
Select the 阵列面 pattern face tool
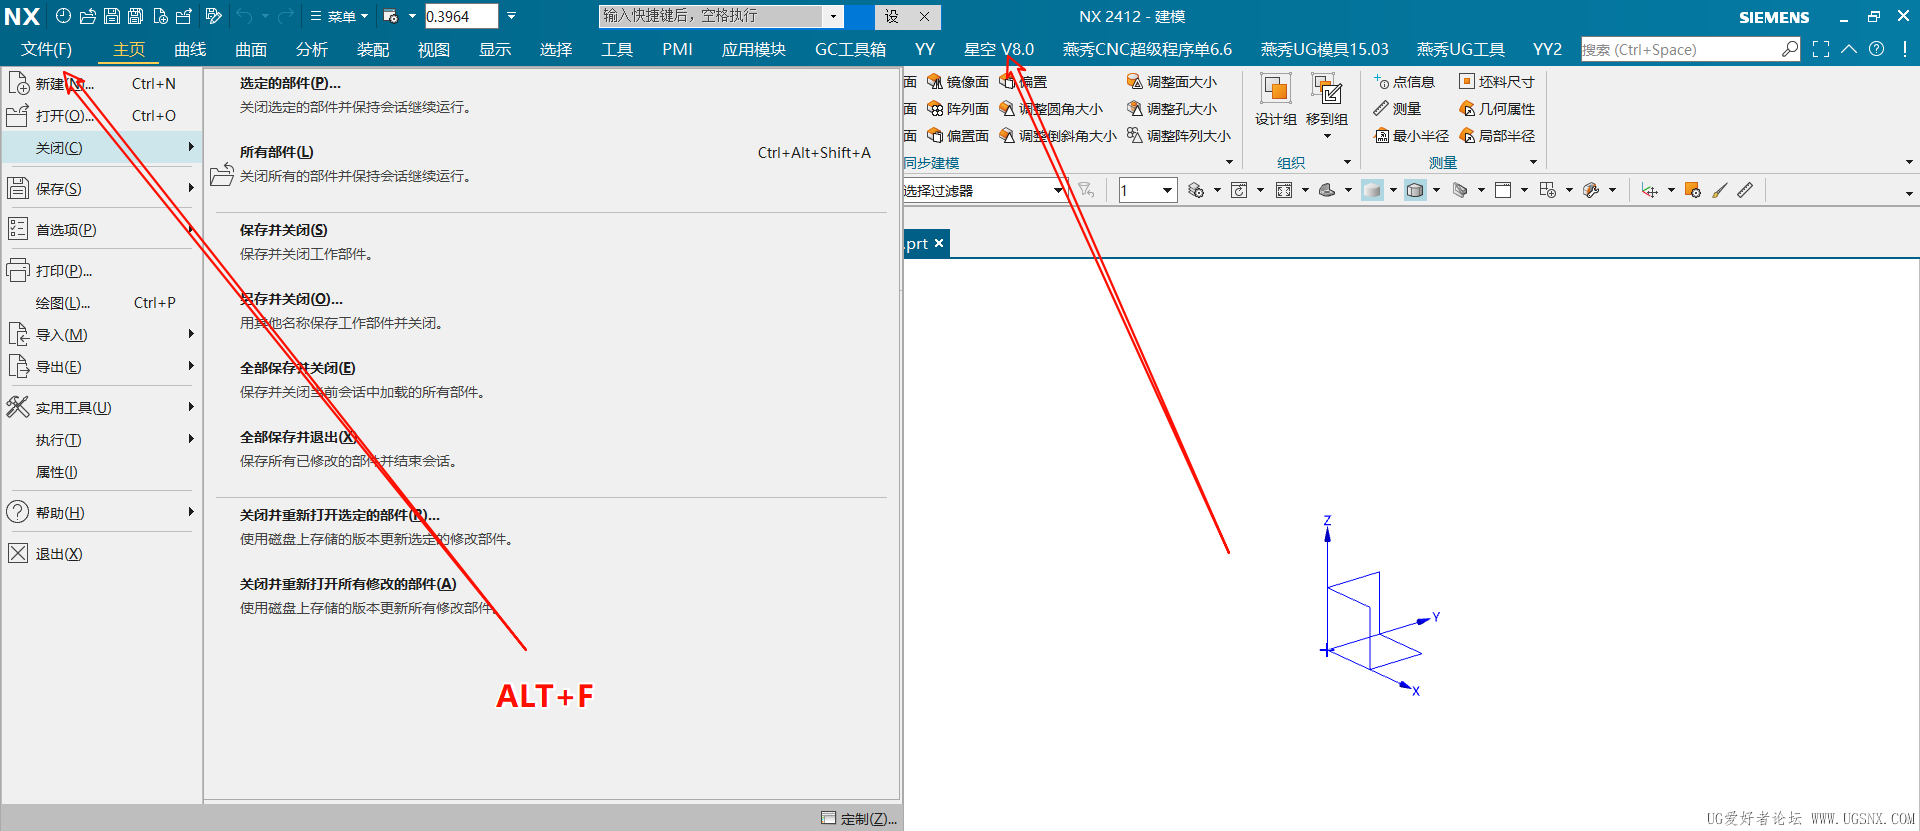pos(957,109)
